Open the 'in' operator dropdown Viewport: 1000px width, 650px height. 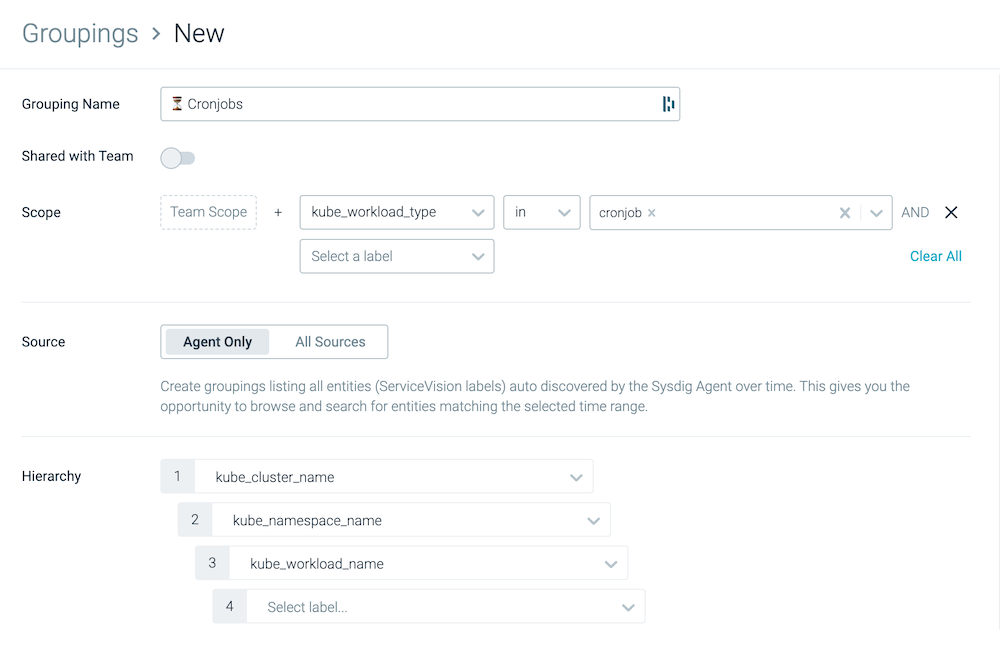pyautogui.click(x=541, y=212)
